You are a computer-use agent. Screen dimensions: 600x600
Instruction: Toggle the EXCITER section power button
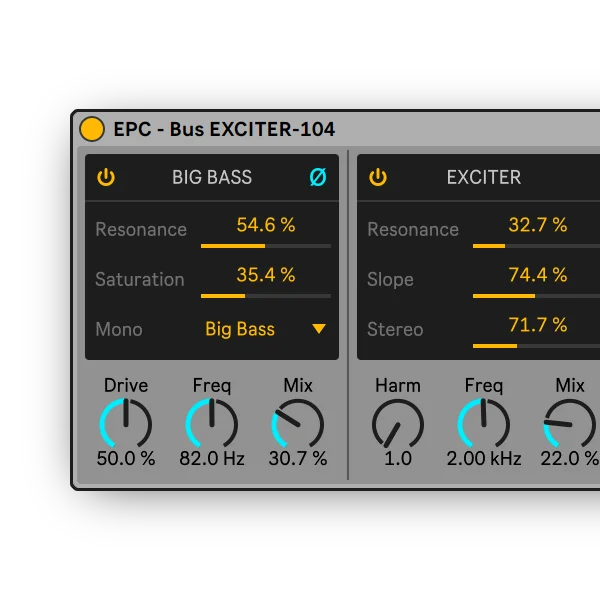pyautogui.click(x=378, y=177)
